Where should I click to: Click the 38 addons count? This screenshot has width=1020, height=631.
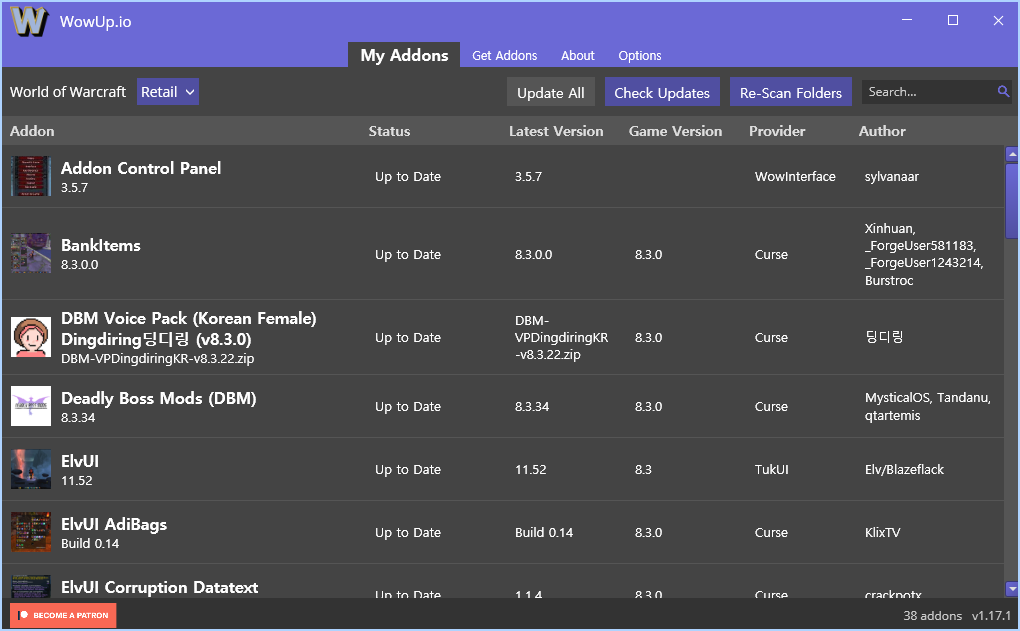point(932,615)
